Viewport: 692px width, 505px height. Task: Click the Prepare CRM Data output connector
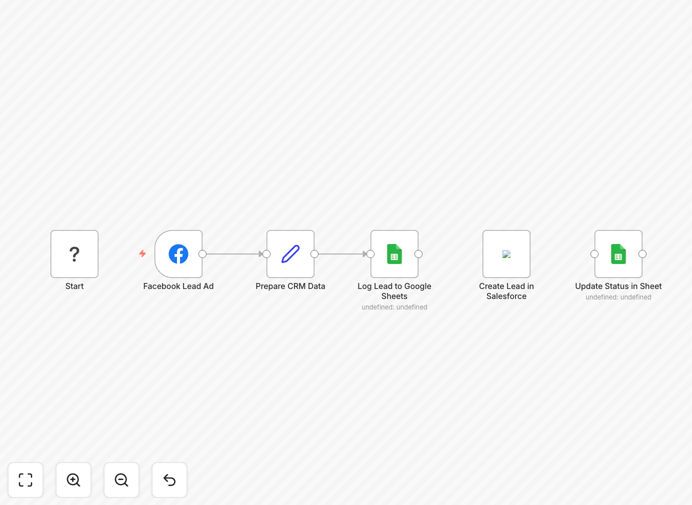tap(315, 254)
